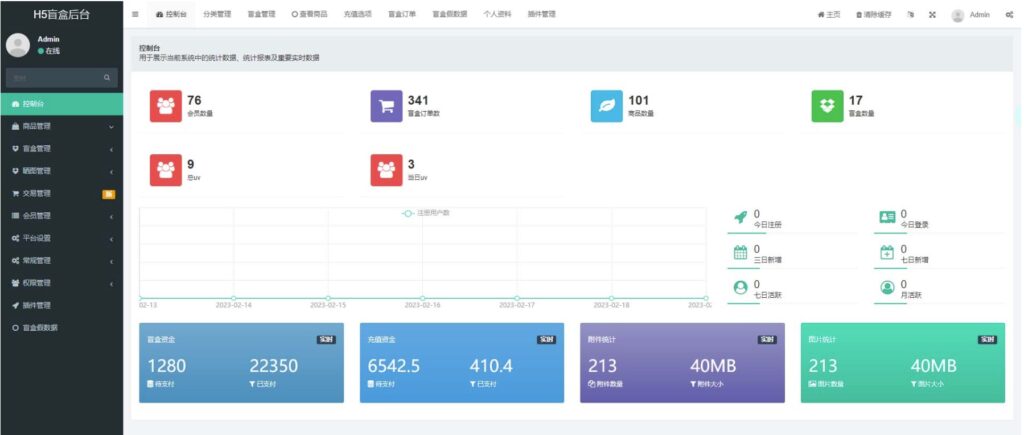Toggle the 注册用户数 chart legend series

(426, 213)
